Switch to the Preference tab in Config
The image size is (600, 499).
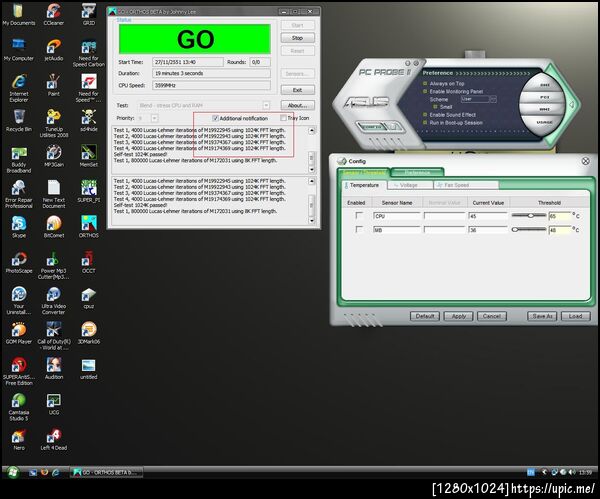pyautogui.click(x=417, y=173)
